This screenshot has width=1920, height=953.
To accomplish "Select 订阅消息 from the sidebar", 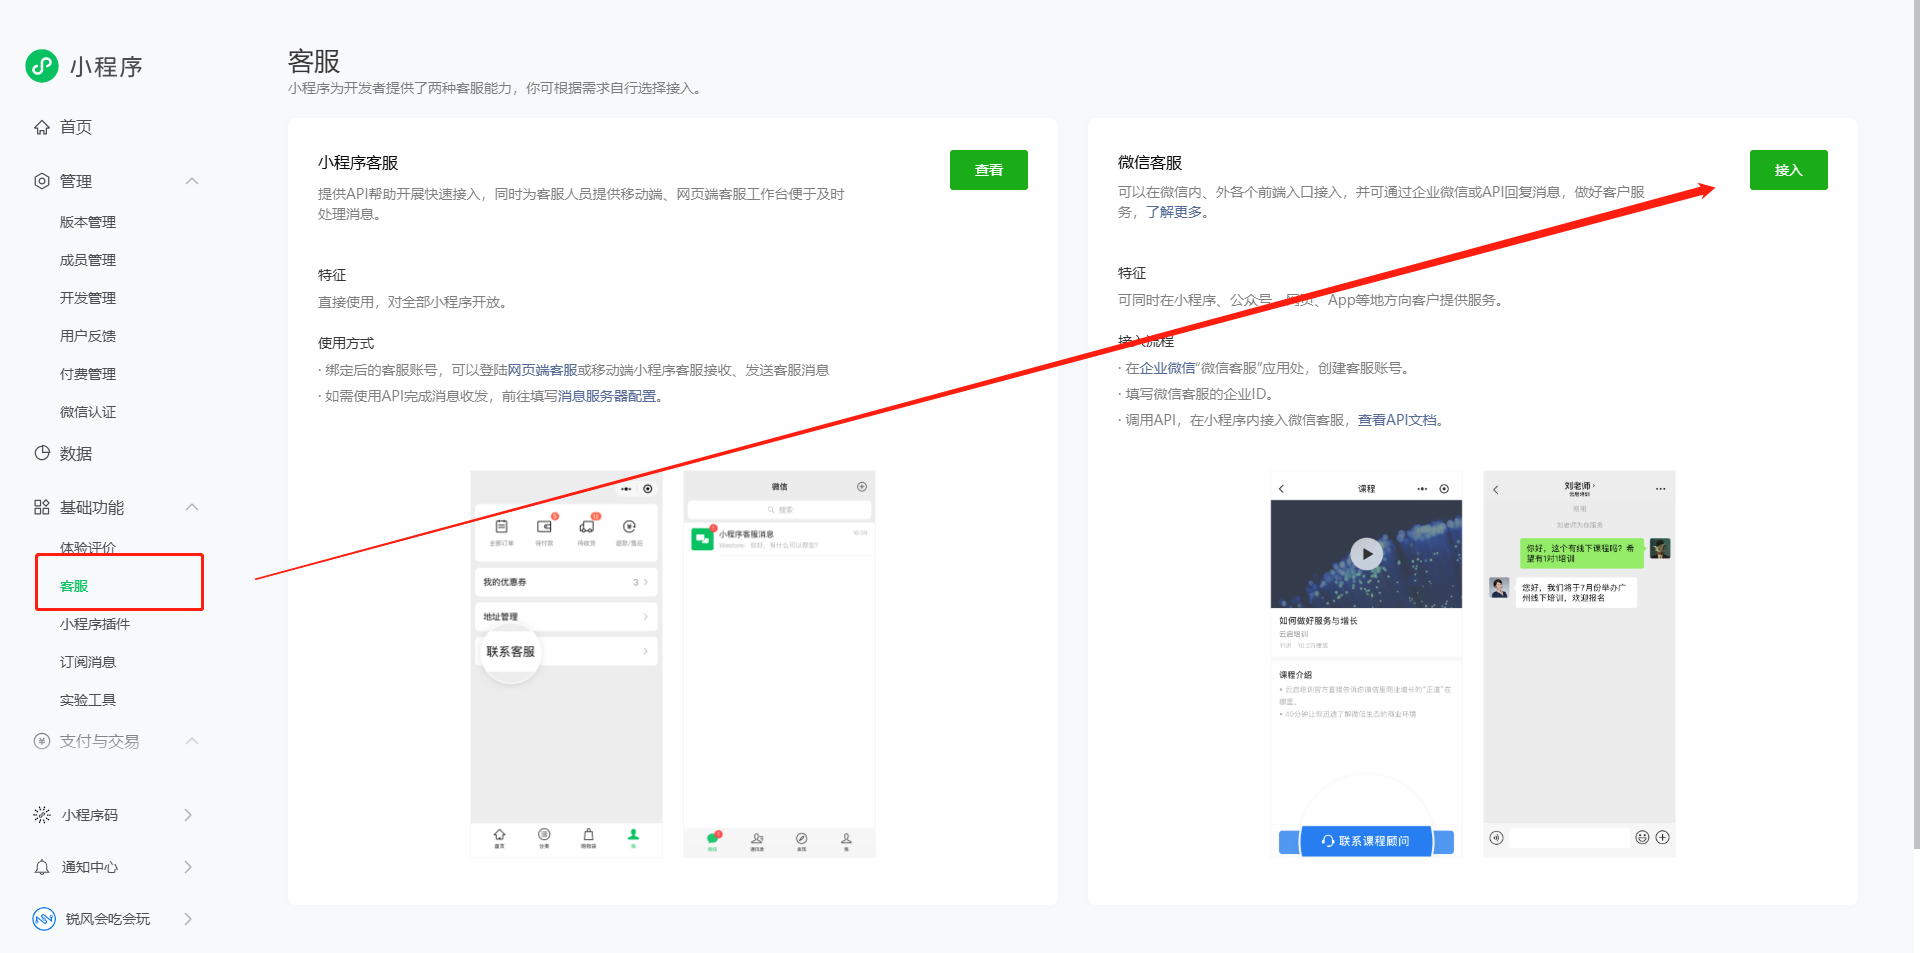I will (x=88, y=662).
